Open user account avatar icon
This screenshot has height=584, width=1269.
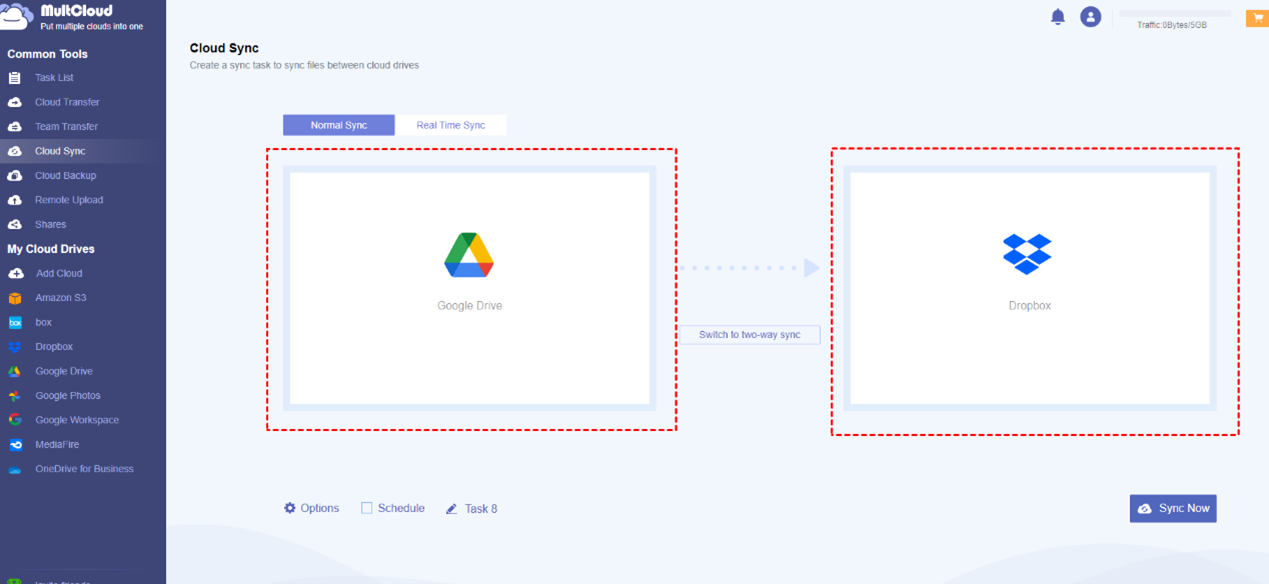pyautogui.click(x=1091, y=17)
